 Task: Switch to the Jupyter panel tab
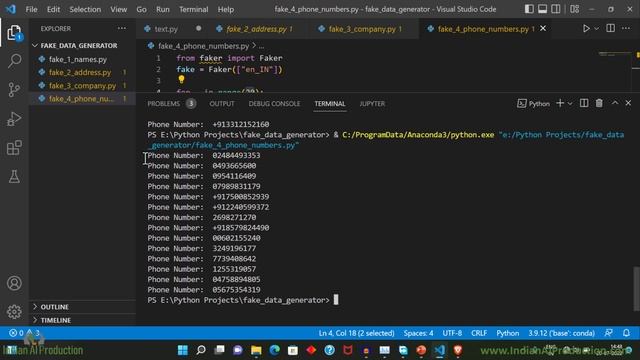tap(372, 104)
